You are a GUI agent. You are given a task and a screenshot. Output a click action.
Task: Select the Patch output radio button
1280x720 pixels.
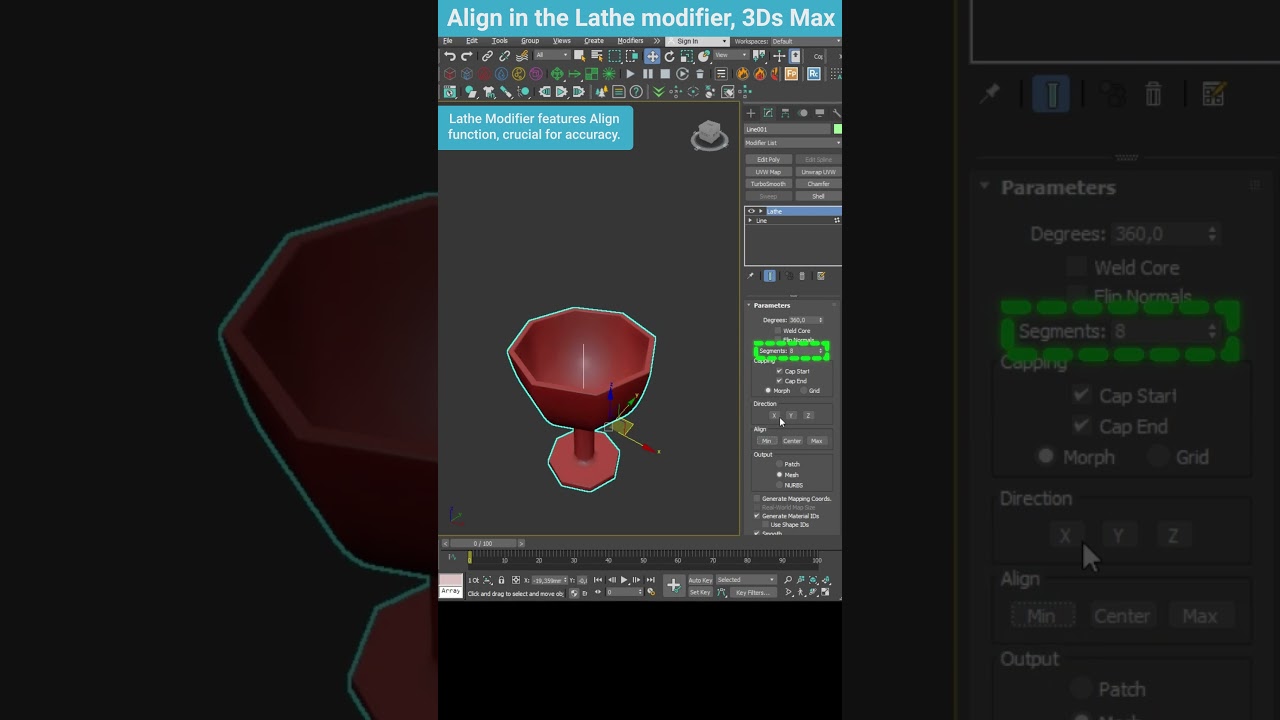click(x=780, y=464)
